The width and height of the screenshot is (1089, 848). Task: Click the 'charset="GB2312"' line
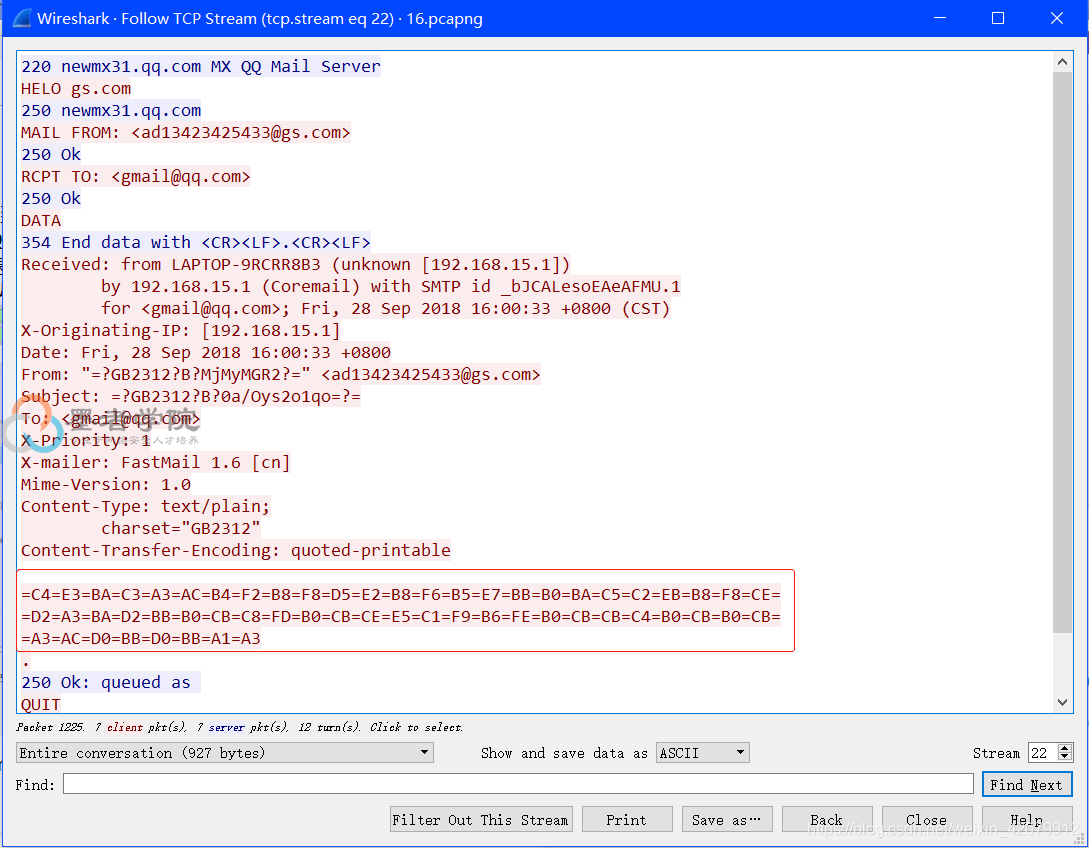181,529
